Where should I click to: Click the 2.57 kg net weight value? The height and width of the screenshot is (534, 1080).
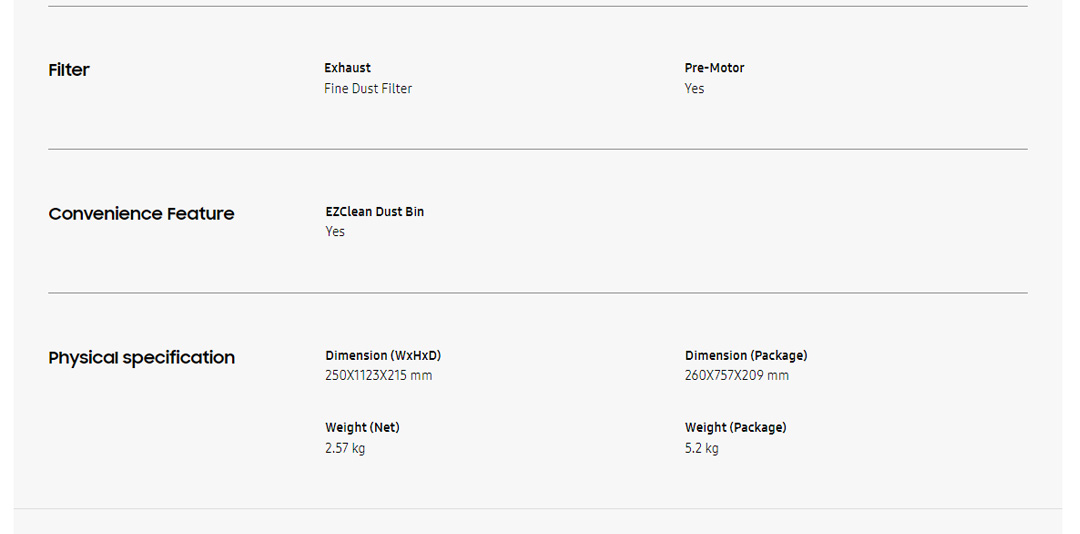point(345,448)
